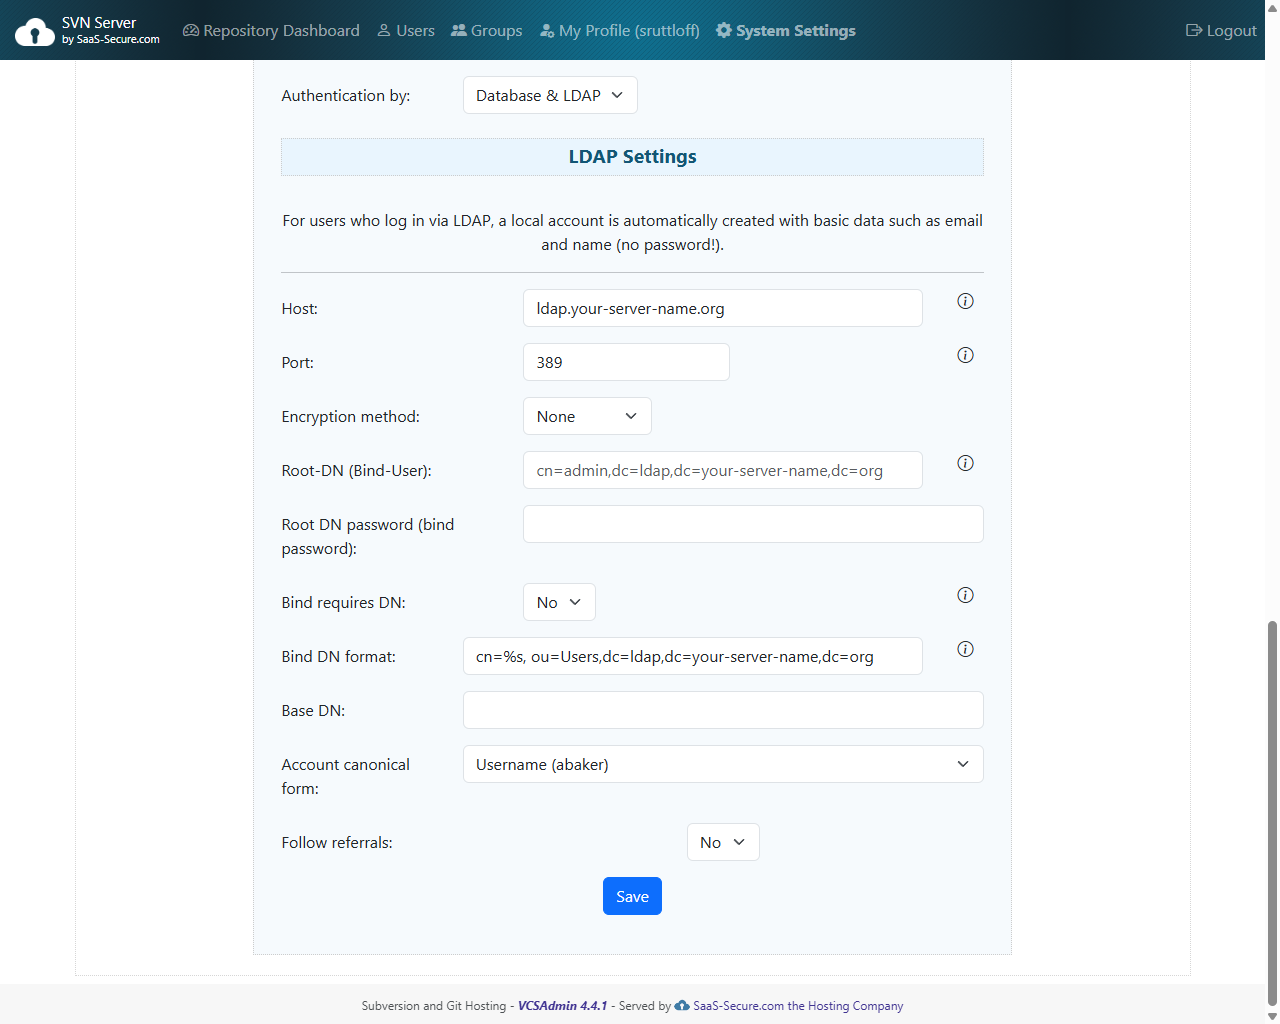1280x1024 pixels.
Task: Click the info icon next to Port
Action: coord(965,354)
